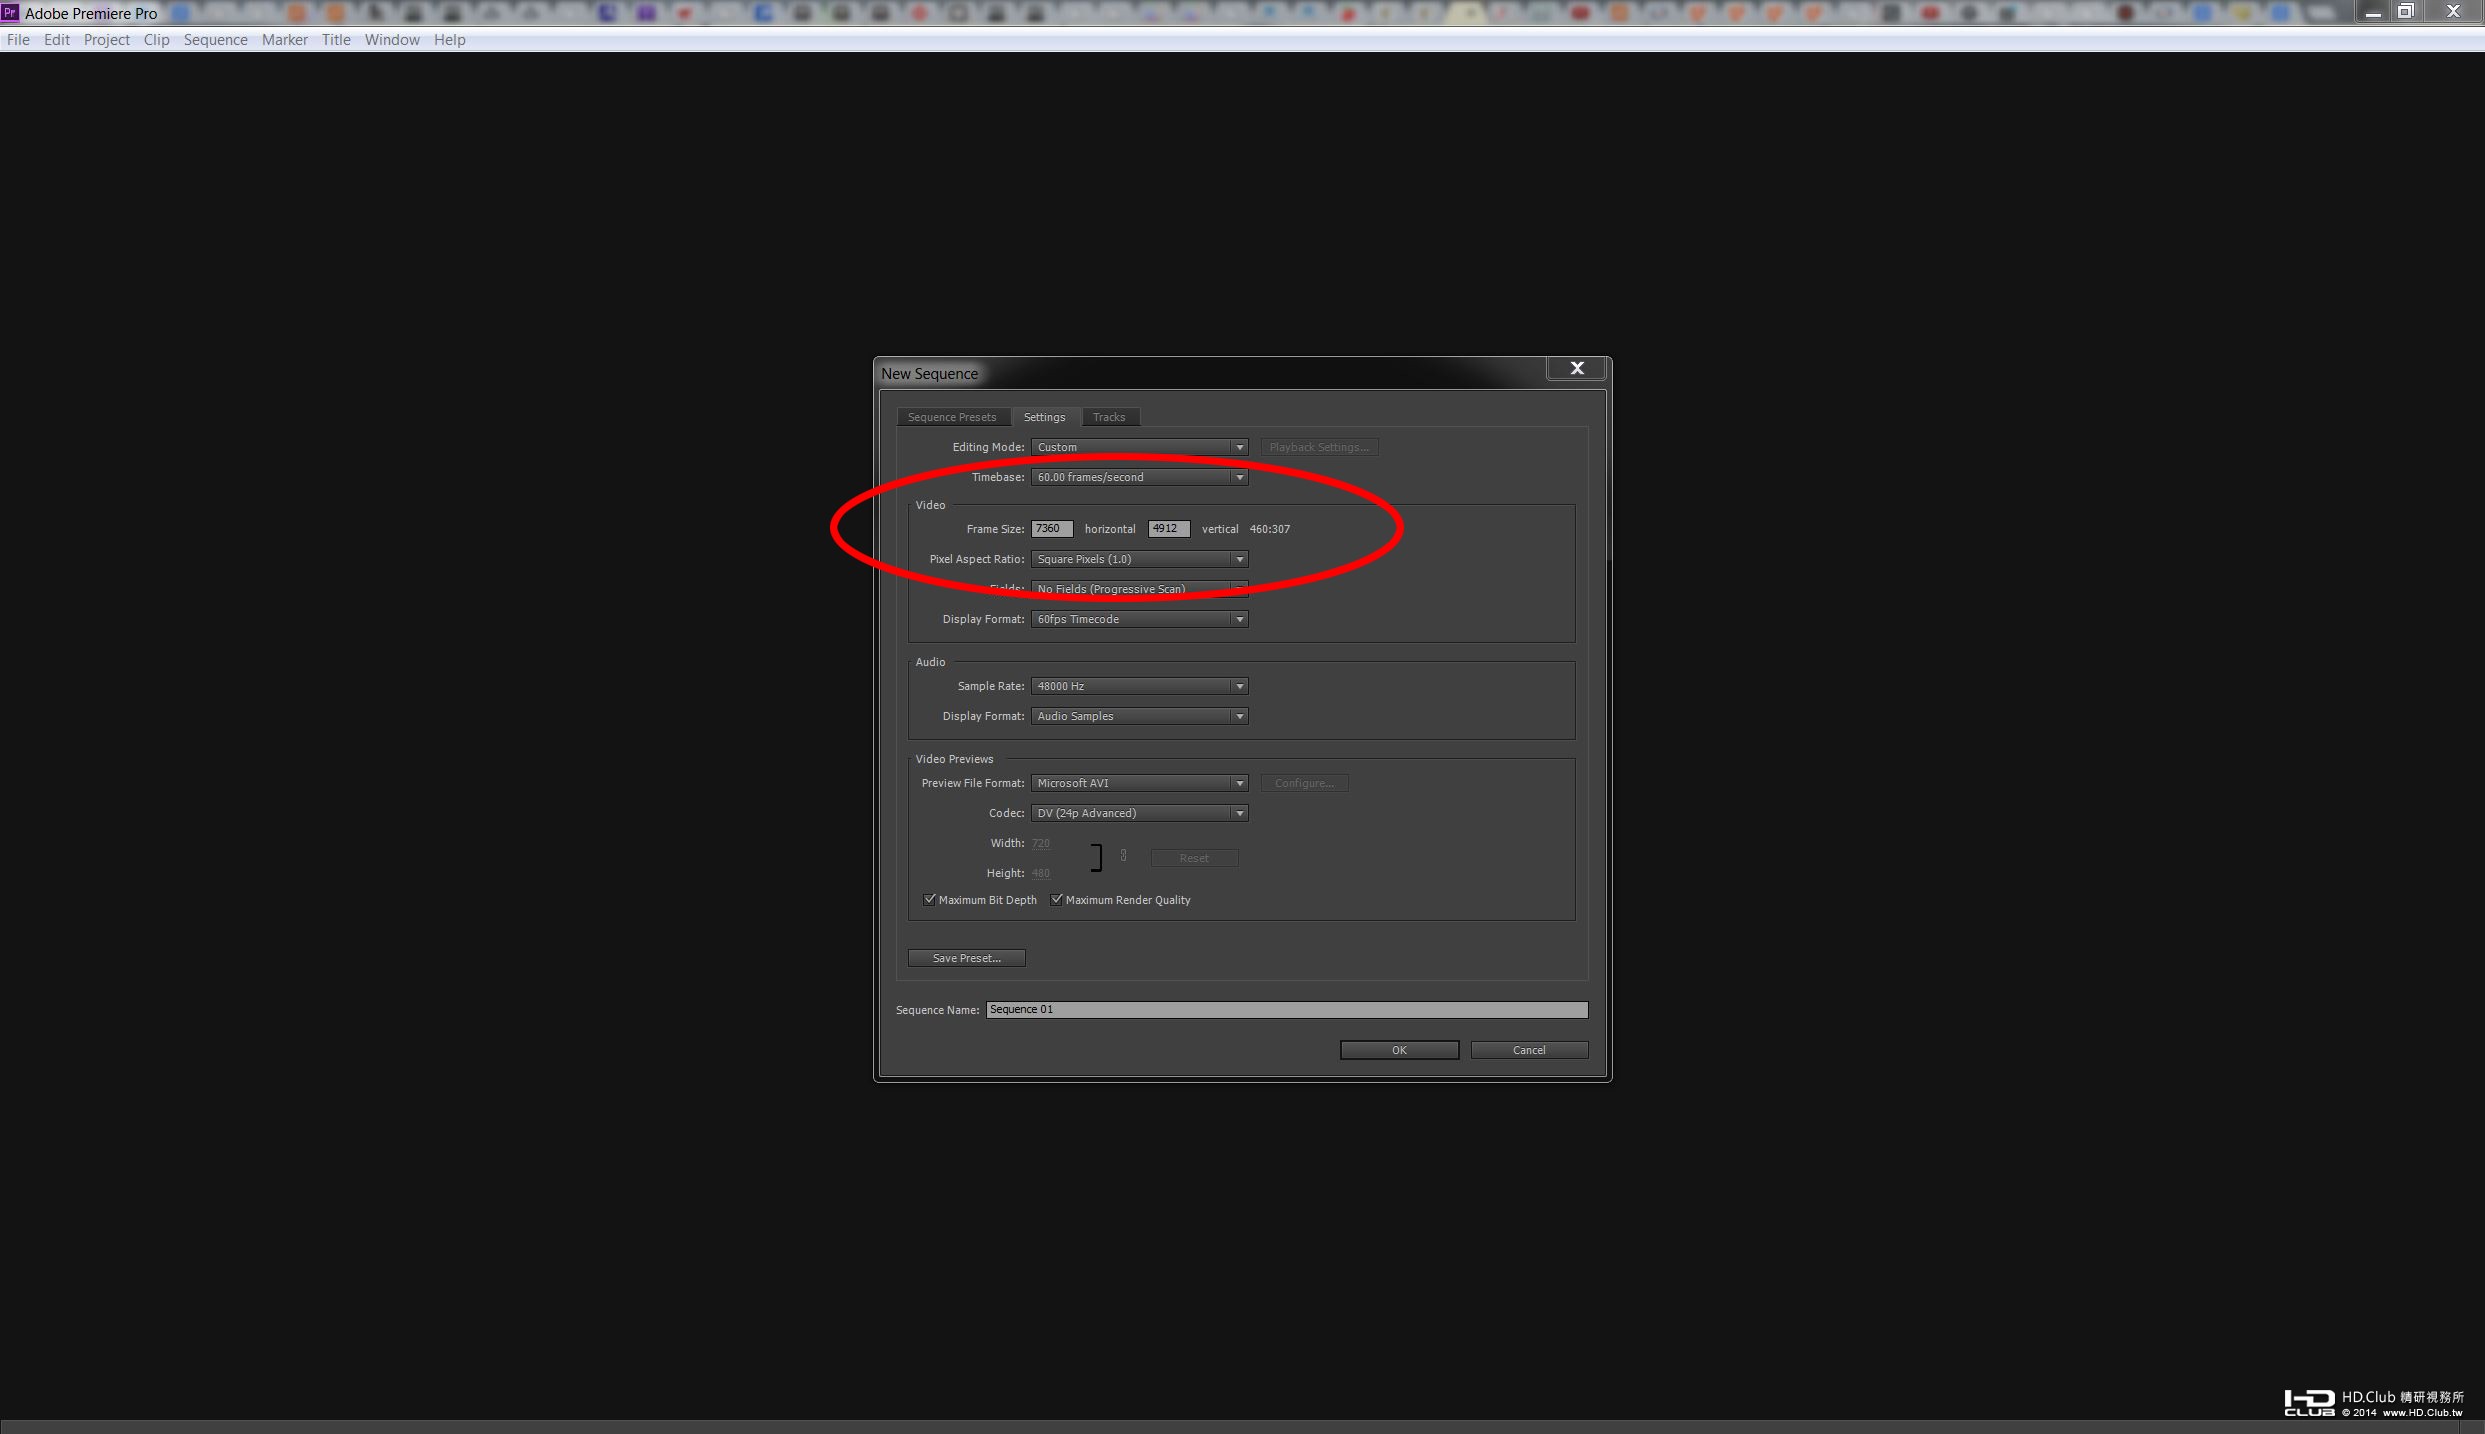Click the horizontal frame size field showing 7360

click(x=1051, y=529)
